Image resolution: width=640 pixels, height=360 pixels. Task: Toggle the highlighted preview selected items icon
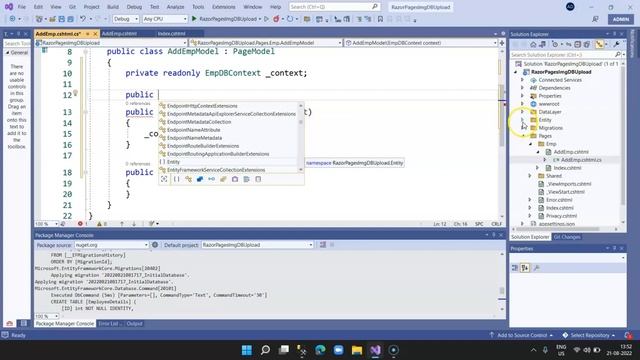599,44
